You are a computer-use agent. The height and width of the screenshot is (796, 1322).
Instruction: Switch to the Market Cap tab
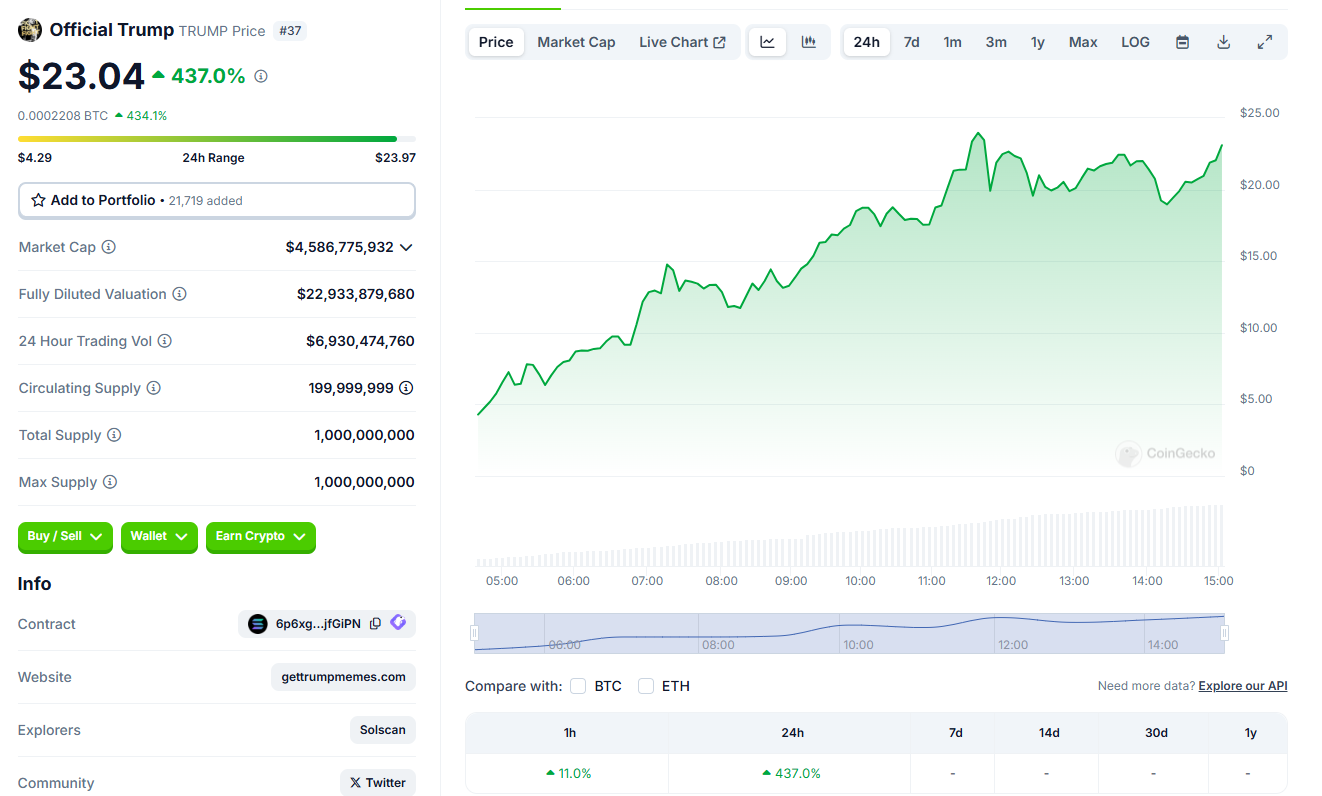(576, 42)
